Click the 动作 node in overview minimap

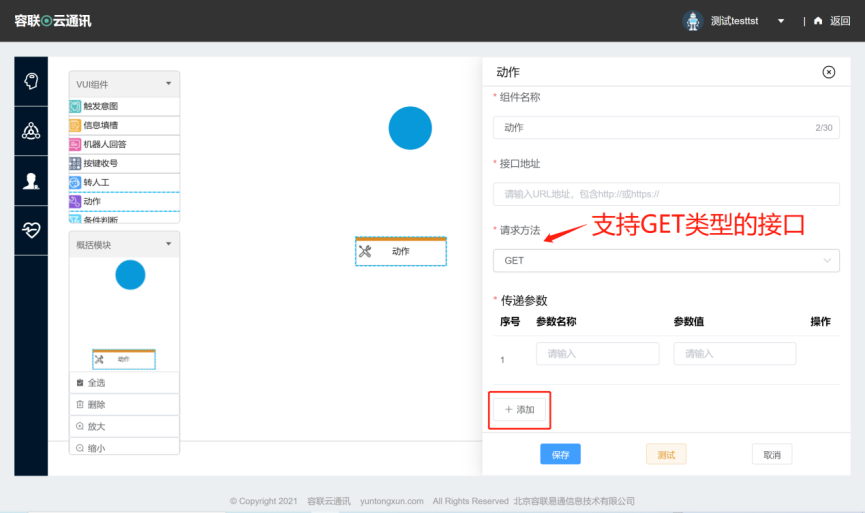tap(124, 359)
